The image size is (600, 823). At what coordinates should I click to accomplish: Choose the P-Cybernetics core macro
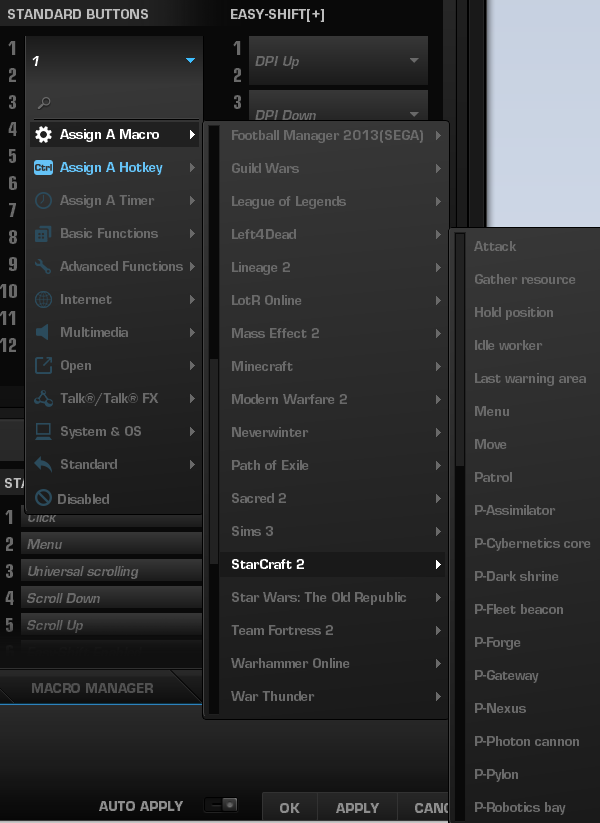(532, 544)
